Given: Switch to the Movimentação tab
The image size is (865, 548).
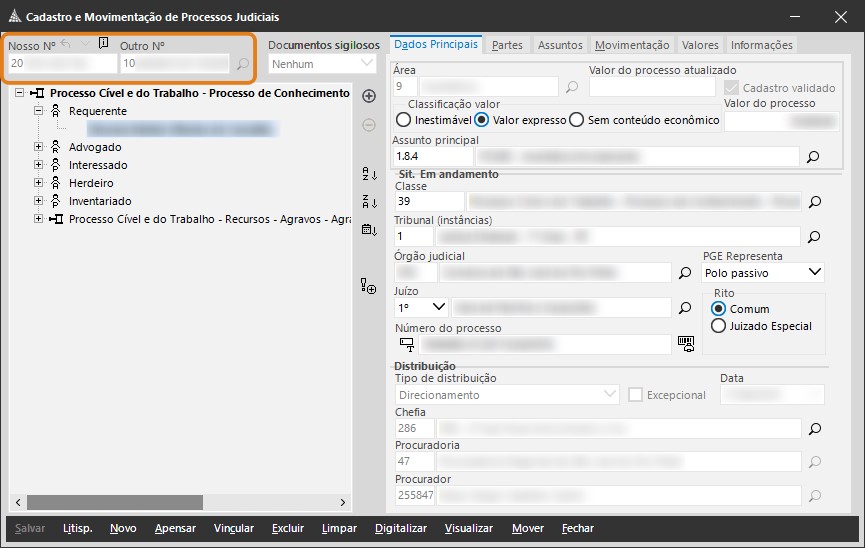Looking at the screenshot, I should pos(631,45).
